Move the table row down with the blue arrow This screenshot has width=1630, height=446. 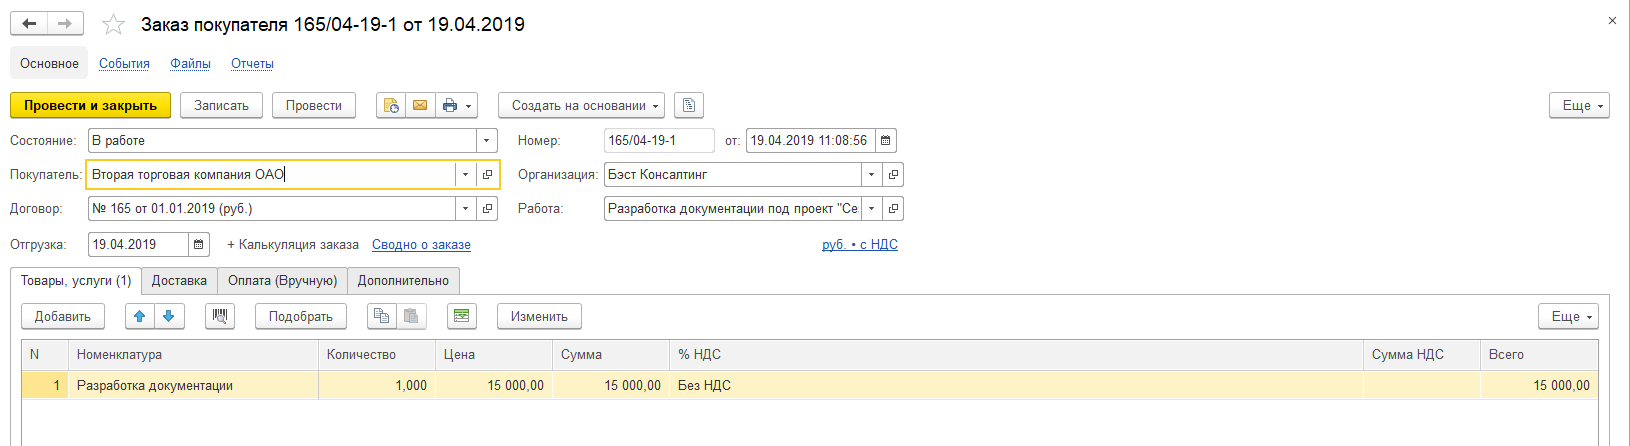tap(169, 316)
